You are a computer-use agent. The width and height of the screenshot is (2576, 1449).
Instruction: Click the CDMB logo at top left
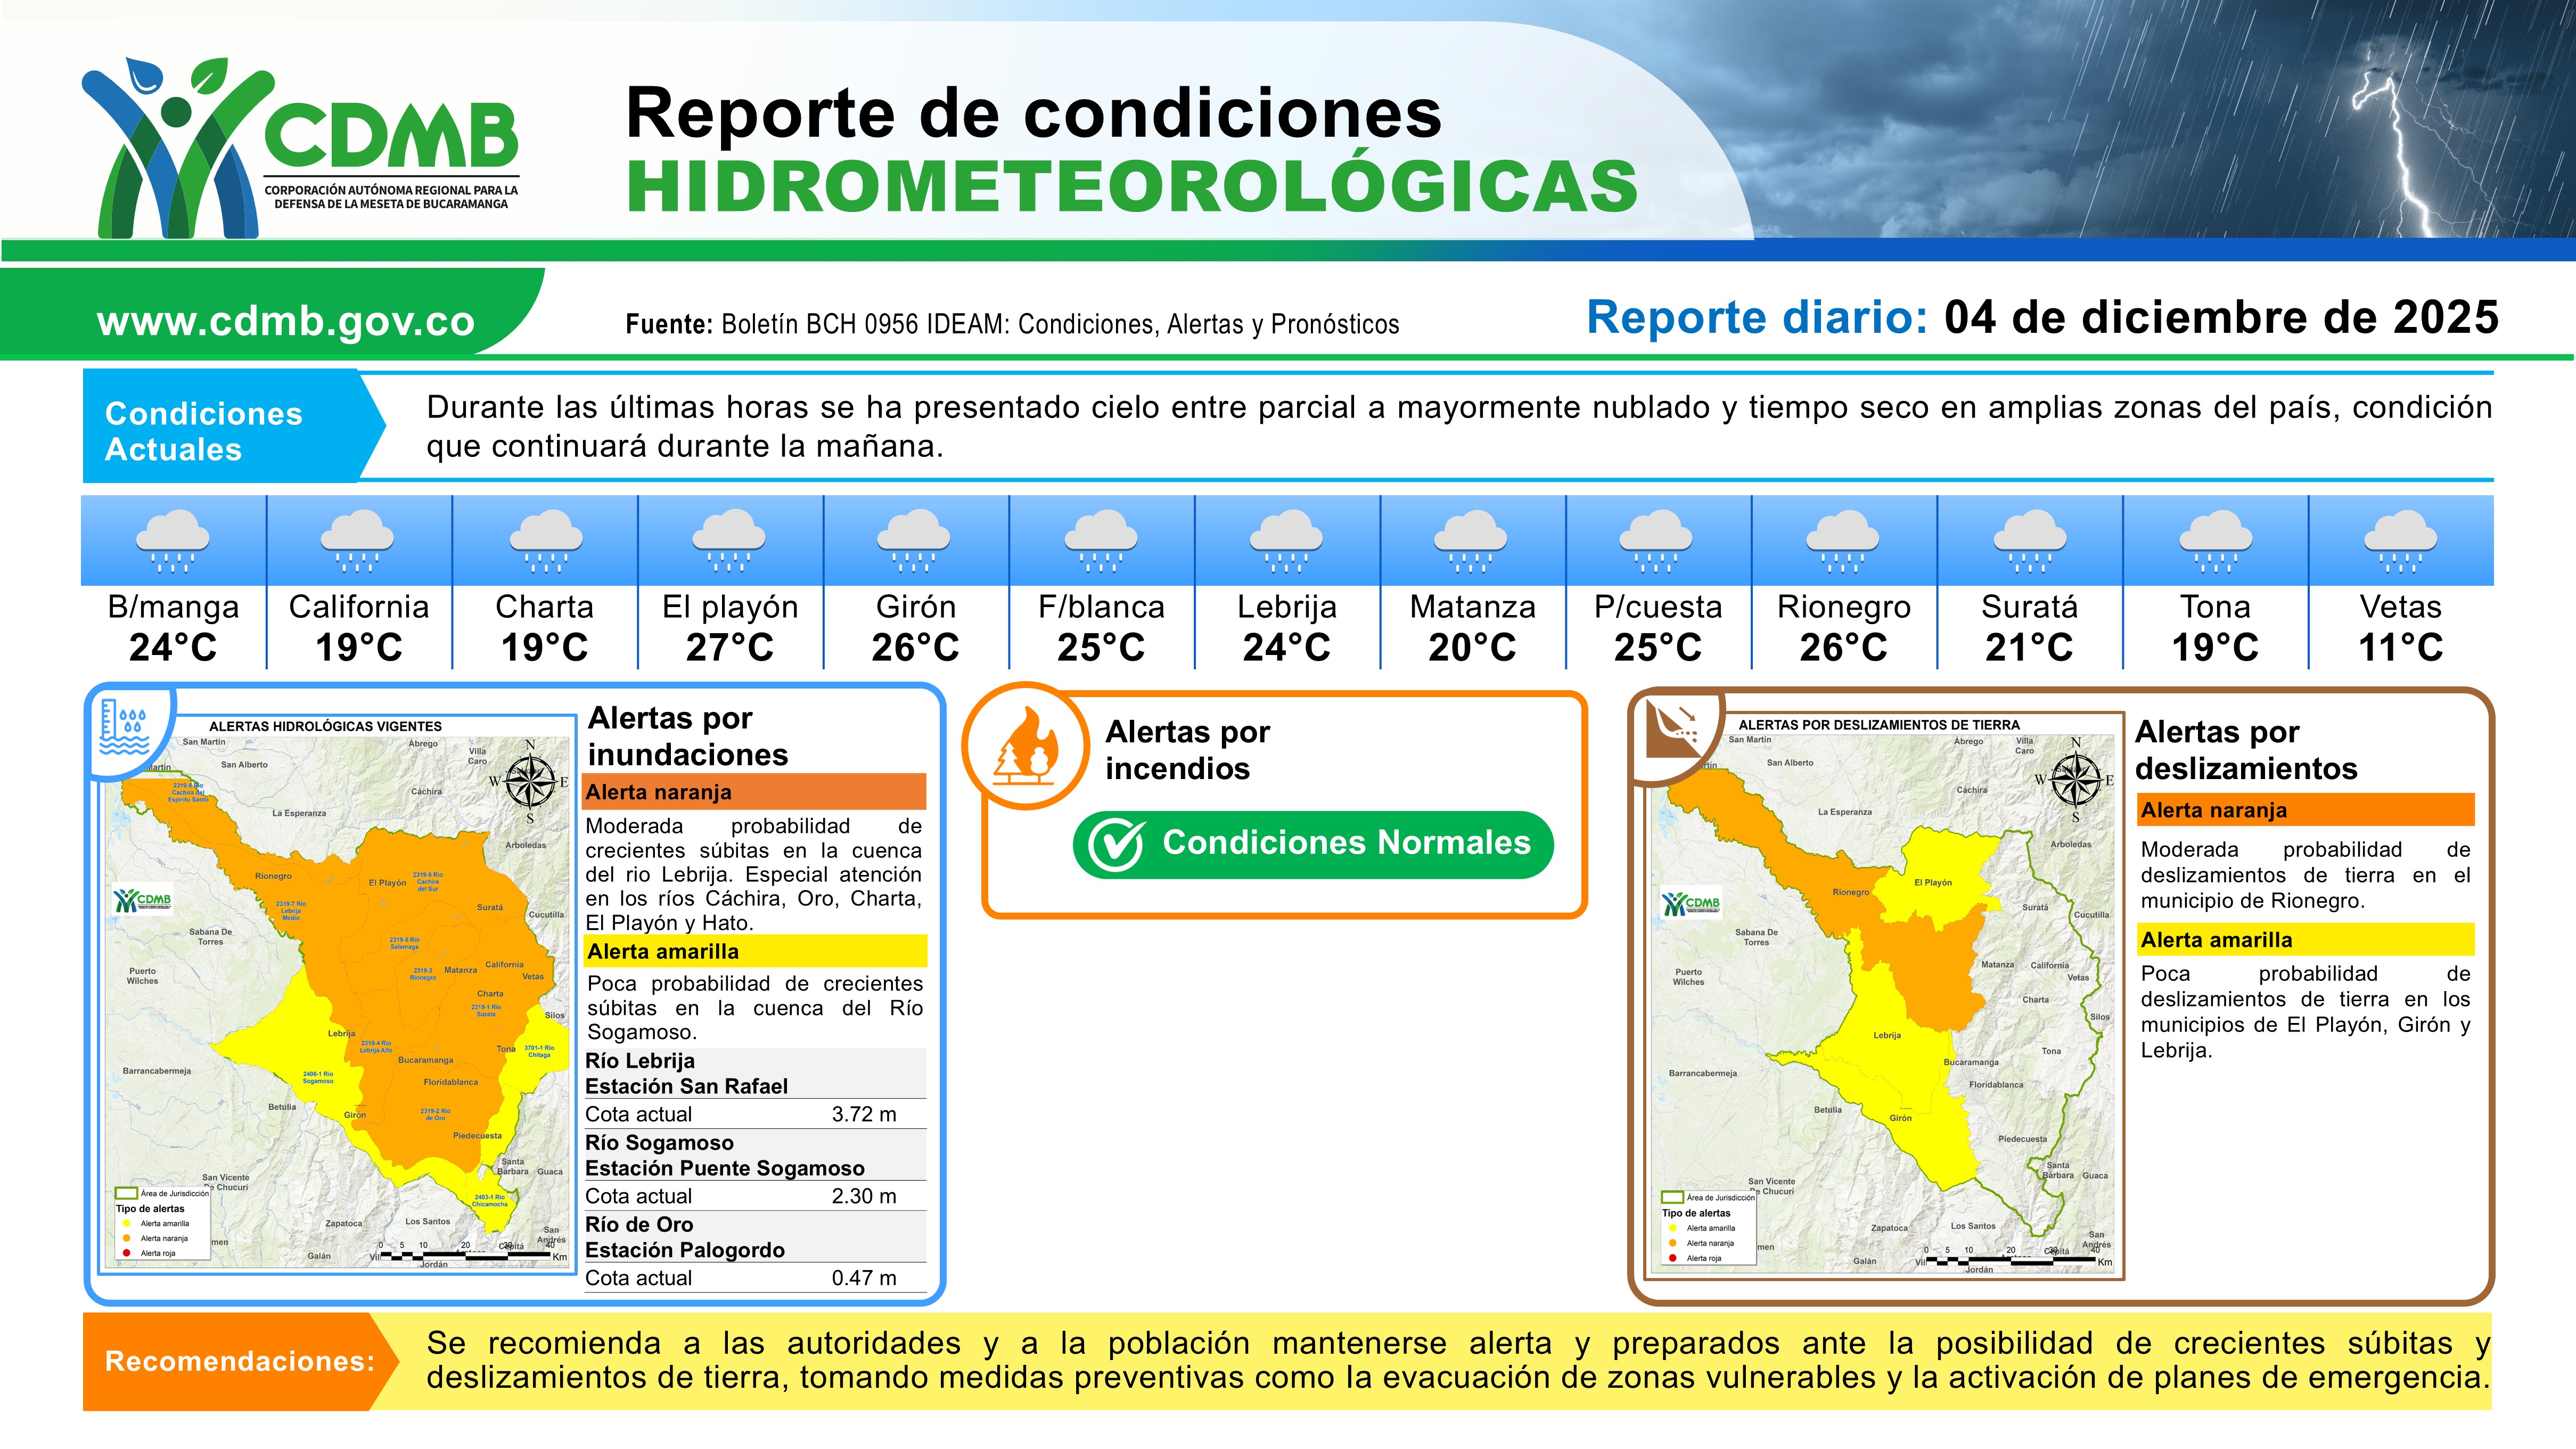coord(300,148)
